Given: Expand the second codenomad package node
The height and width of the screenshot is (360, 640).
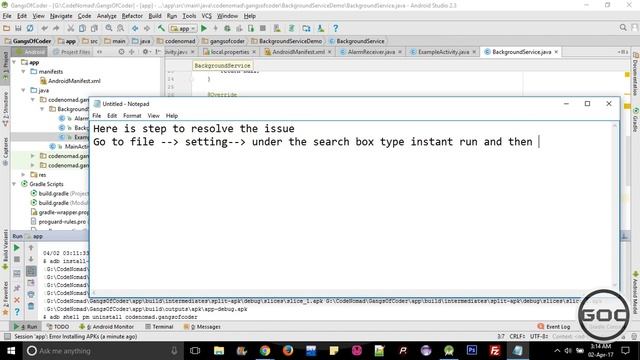Looking at the screenshot, I should pyautogui.click(x=33, y=156).
